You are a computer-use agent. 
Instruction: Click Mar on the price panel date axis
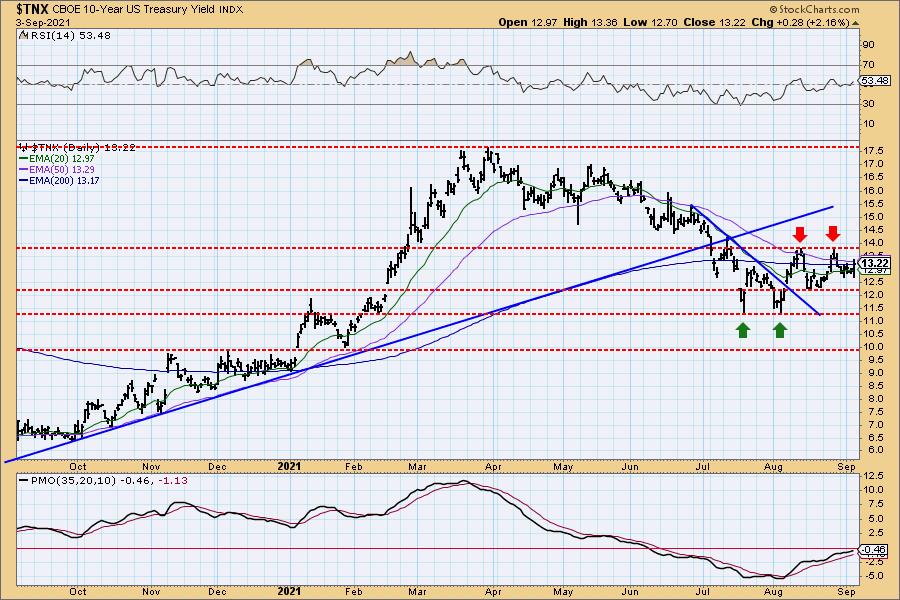coord(417,467)
